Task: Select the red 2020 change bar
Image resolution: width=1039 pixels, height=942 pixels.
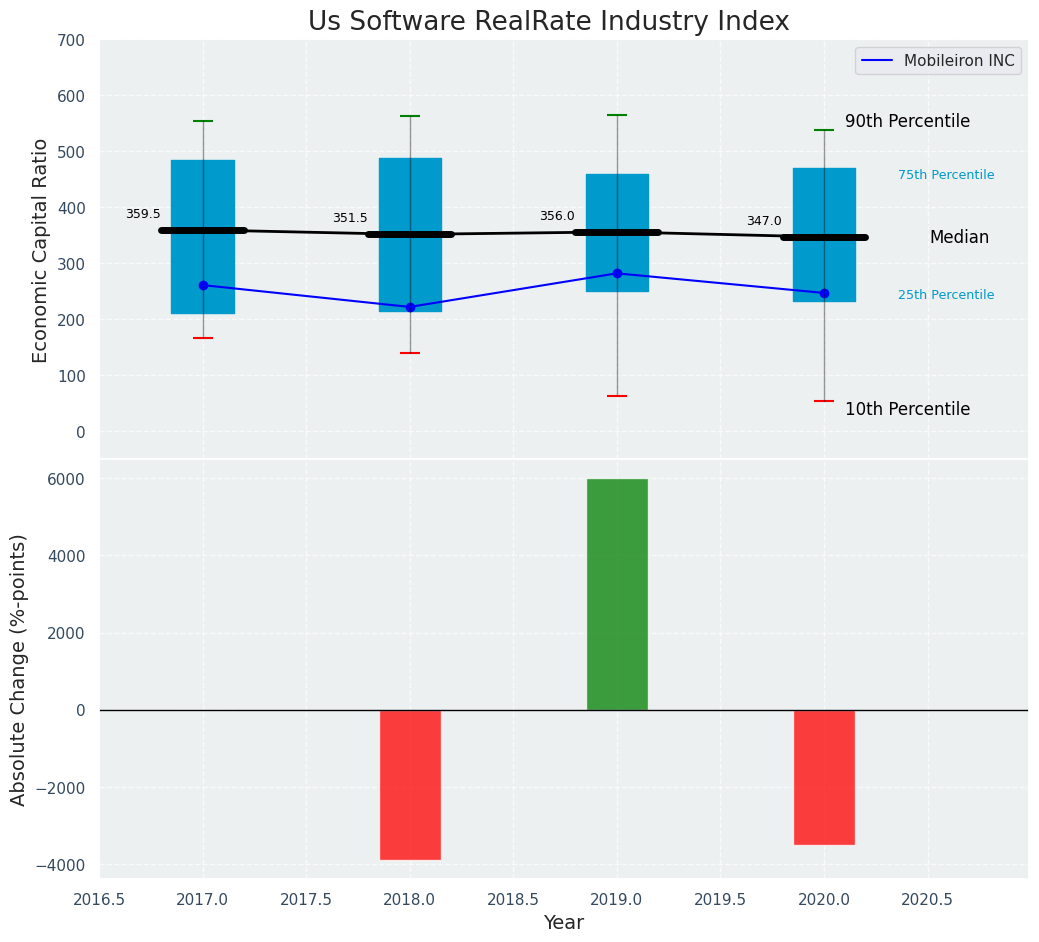Action: coord(824,777)
